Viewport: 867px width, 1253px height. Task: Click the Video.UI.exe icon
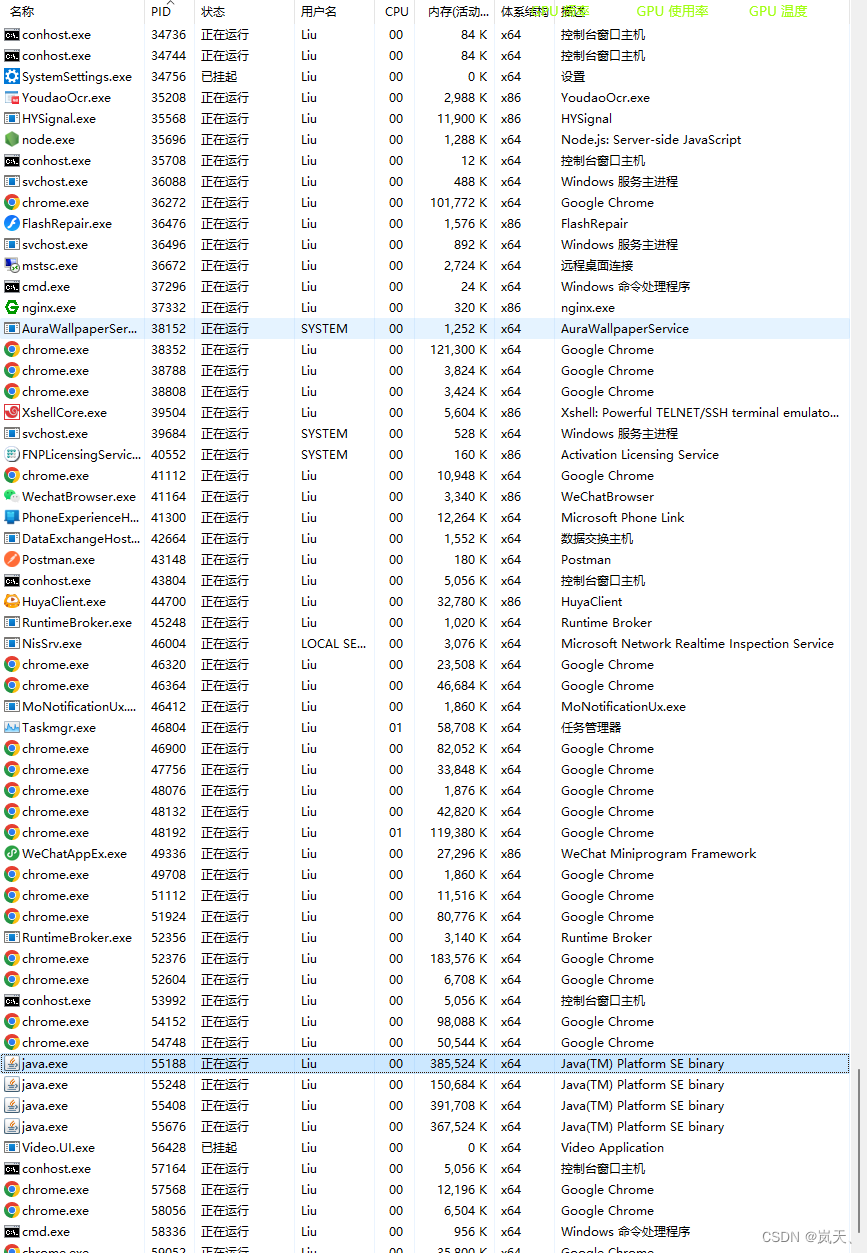[x=12, y=1148]
